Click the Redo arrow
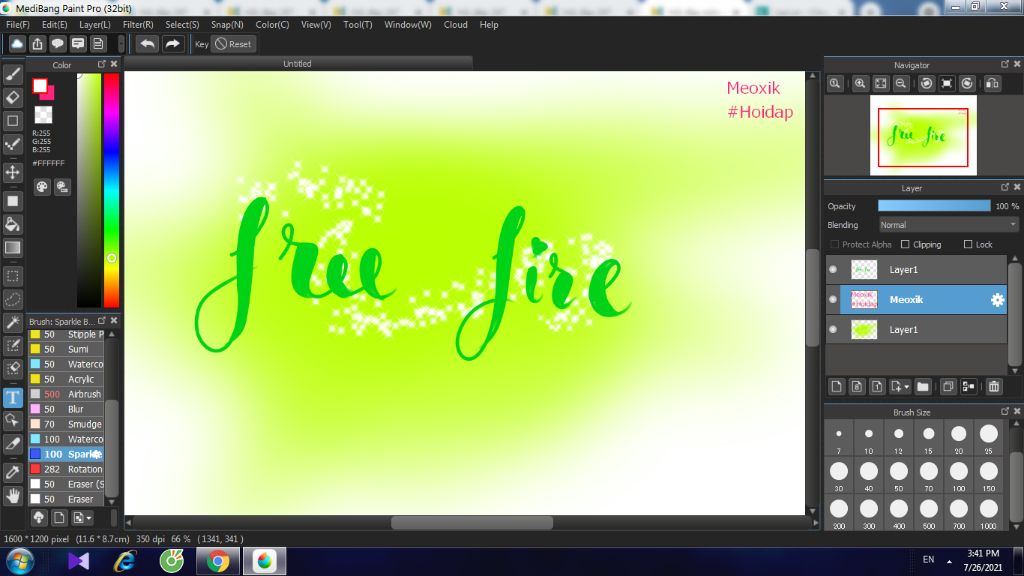 (x=172, y=44)
